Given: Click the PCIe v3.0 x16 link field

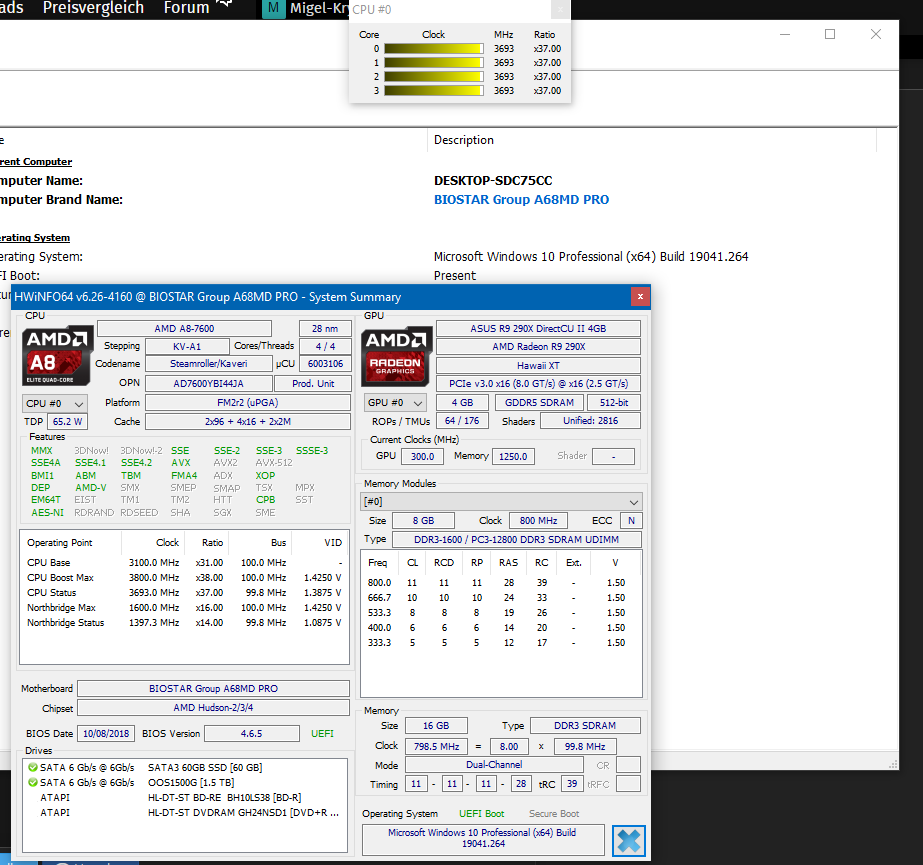Looking at the screenshot, I should 538,384.
